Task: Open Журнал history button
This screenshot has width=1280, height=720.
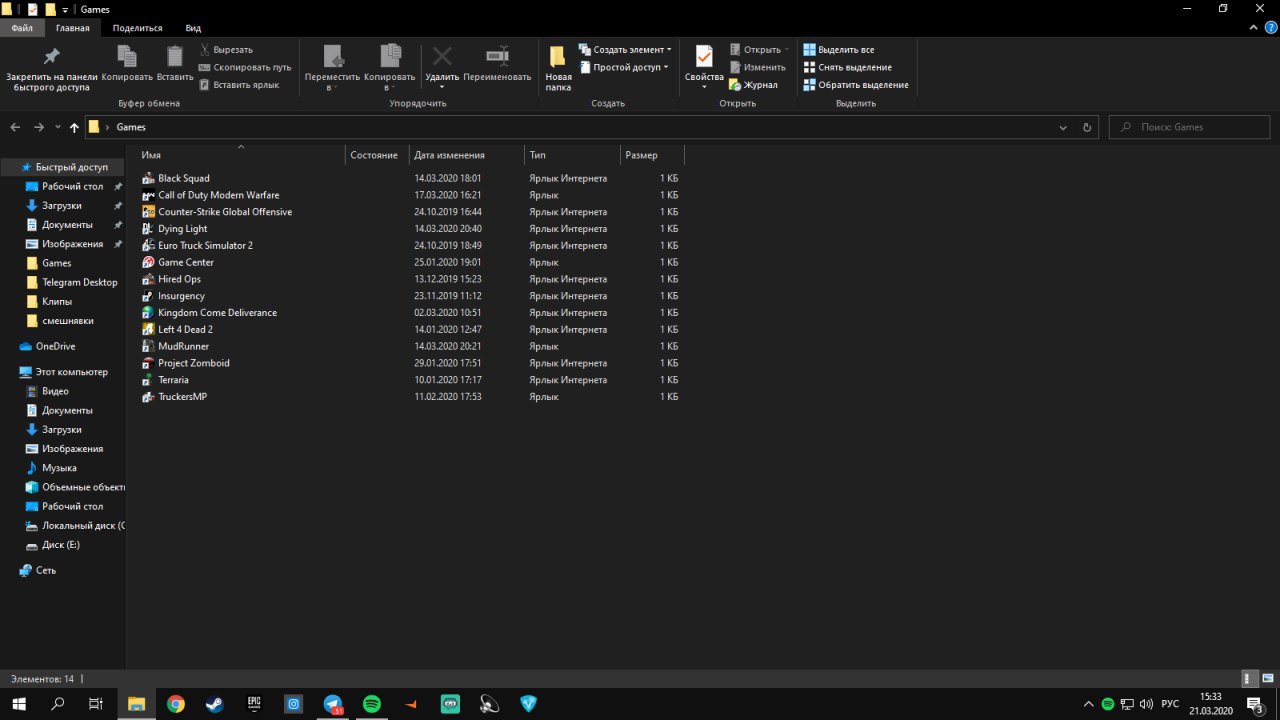Action: click(753, 85)
